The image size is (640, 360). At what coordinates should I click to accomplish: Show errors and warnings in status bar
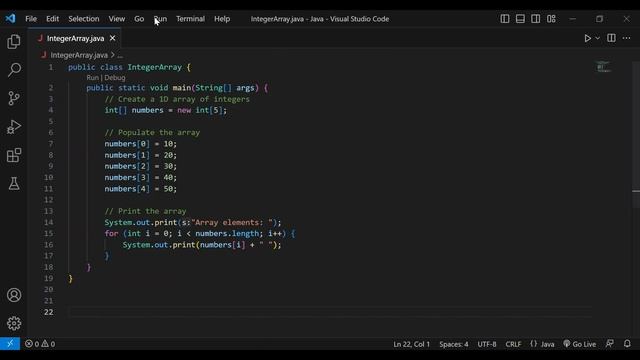click(x=40, y=344)
